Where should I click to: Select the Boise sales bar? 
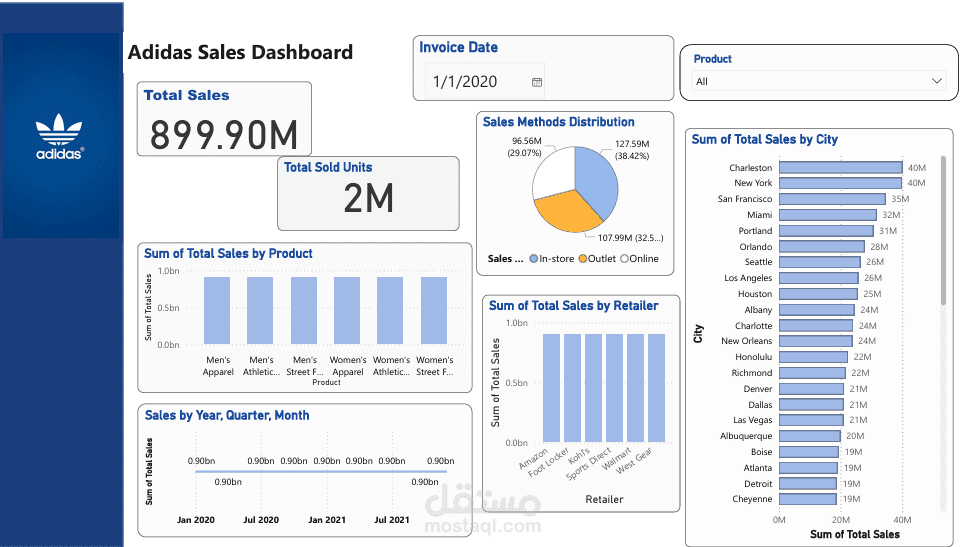(x=809, y=452)
